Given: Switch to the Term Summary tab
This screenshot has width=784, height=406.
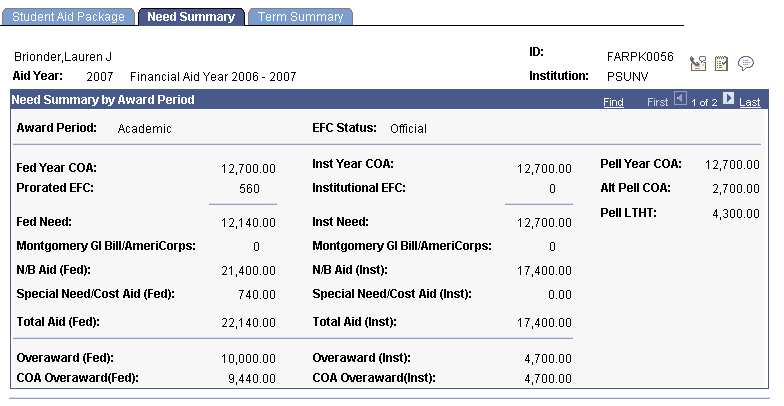Looking at the screenshot, I should click(300, 16).
